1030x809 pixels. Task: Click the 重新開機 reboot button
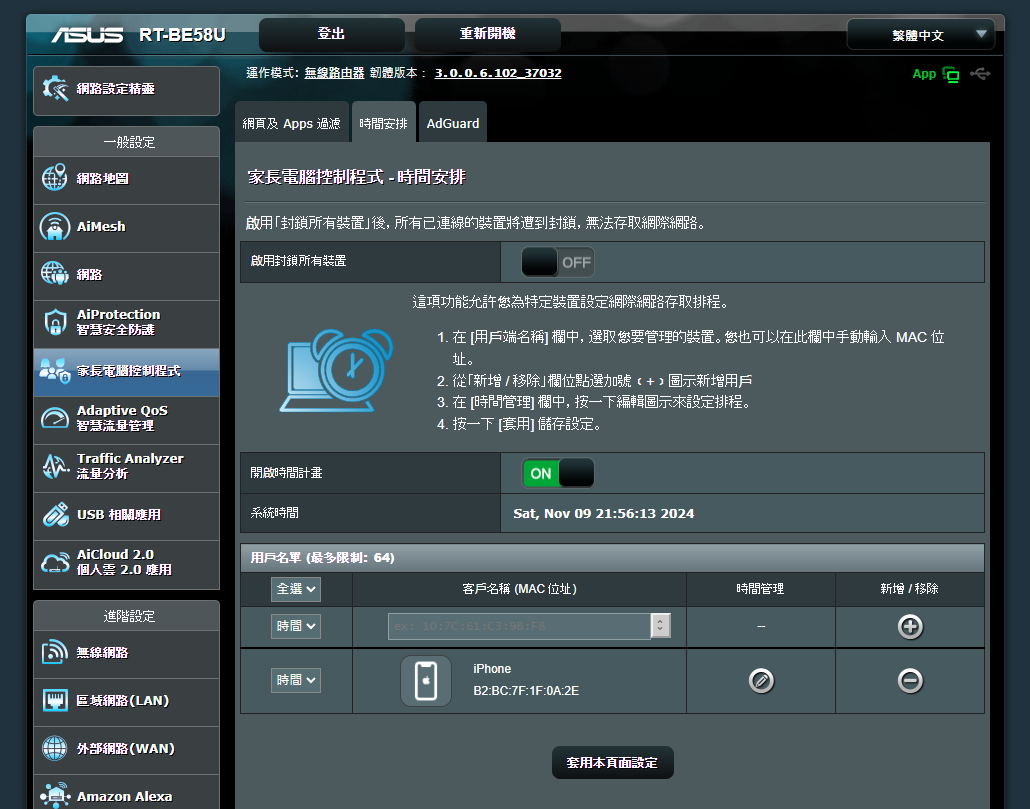[487, 34]
